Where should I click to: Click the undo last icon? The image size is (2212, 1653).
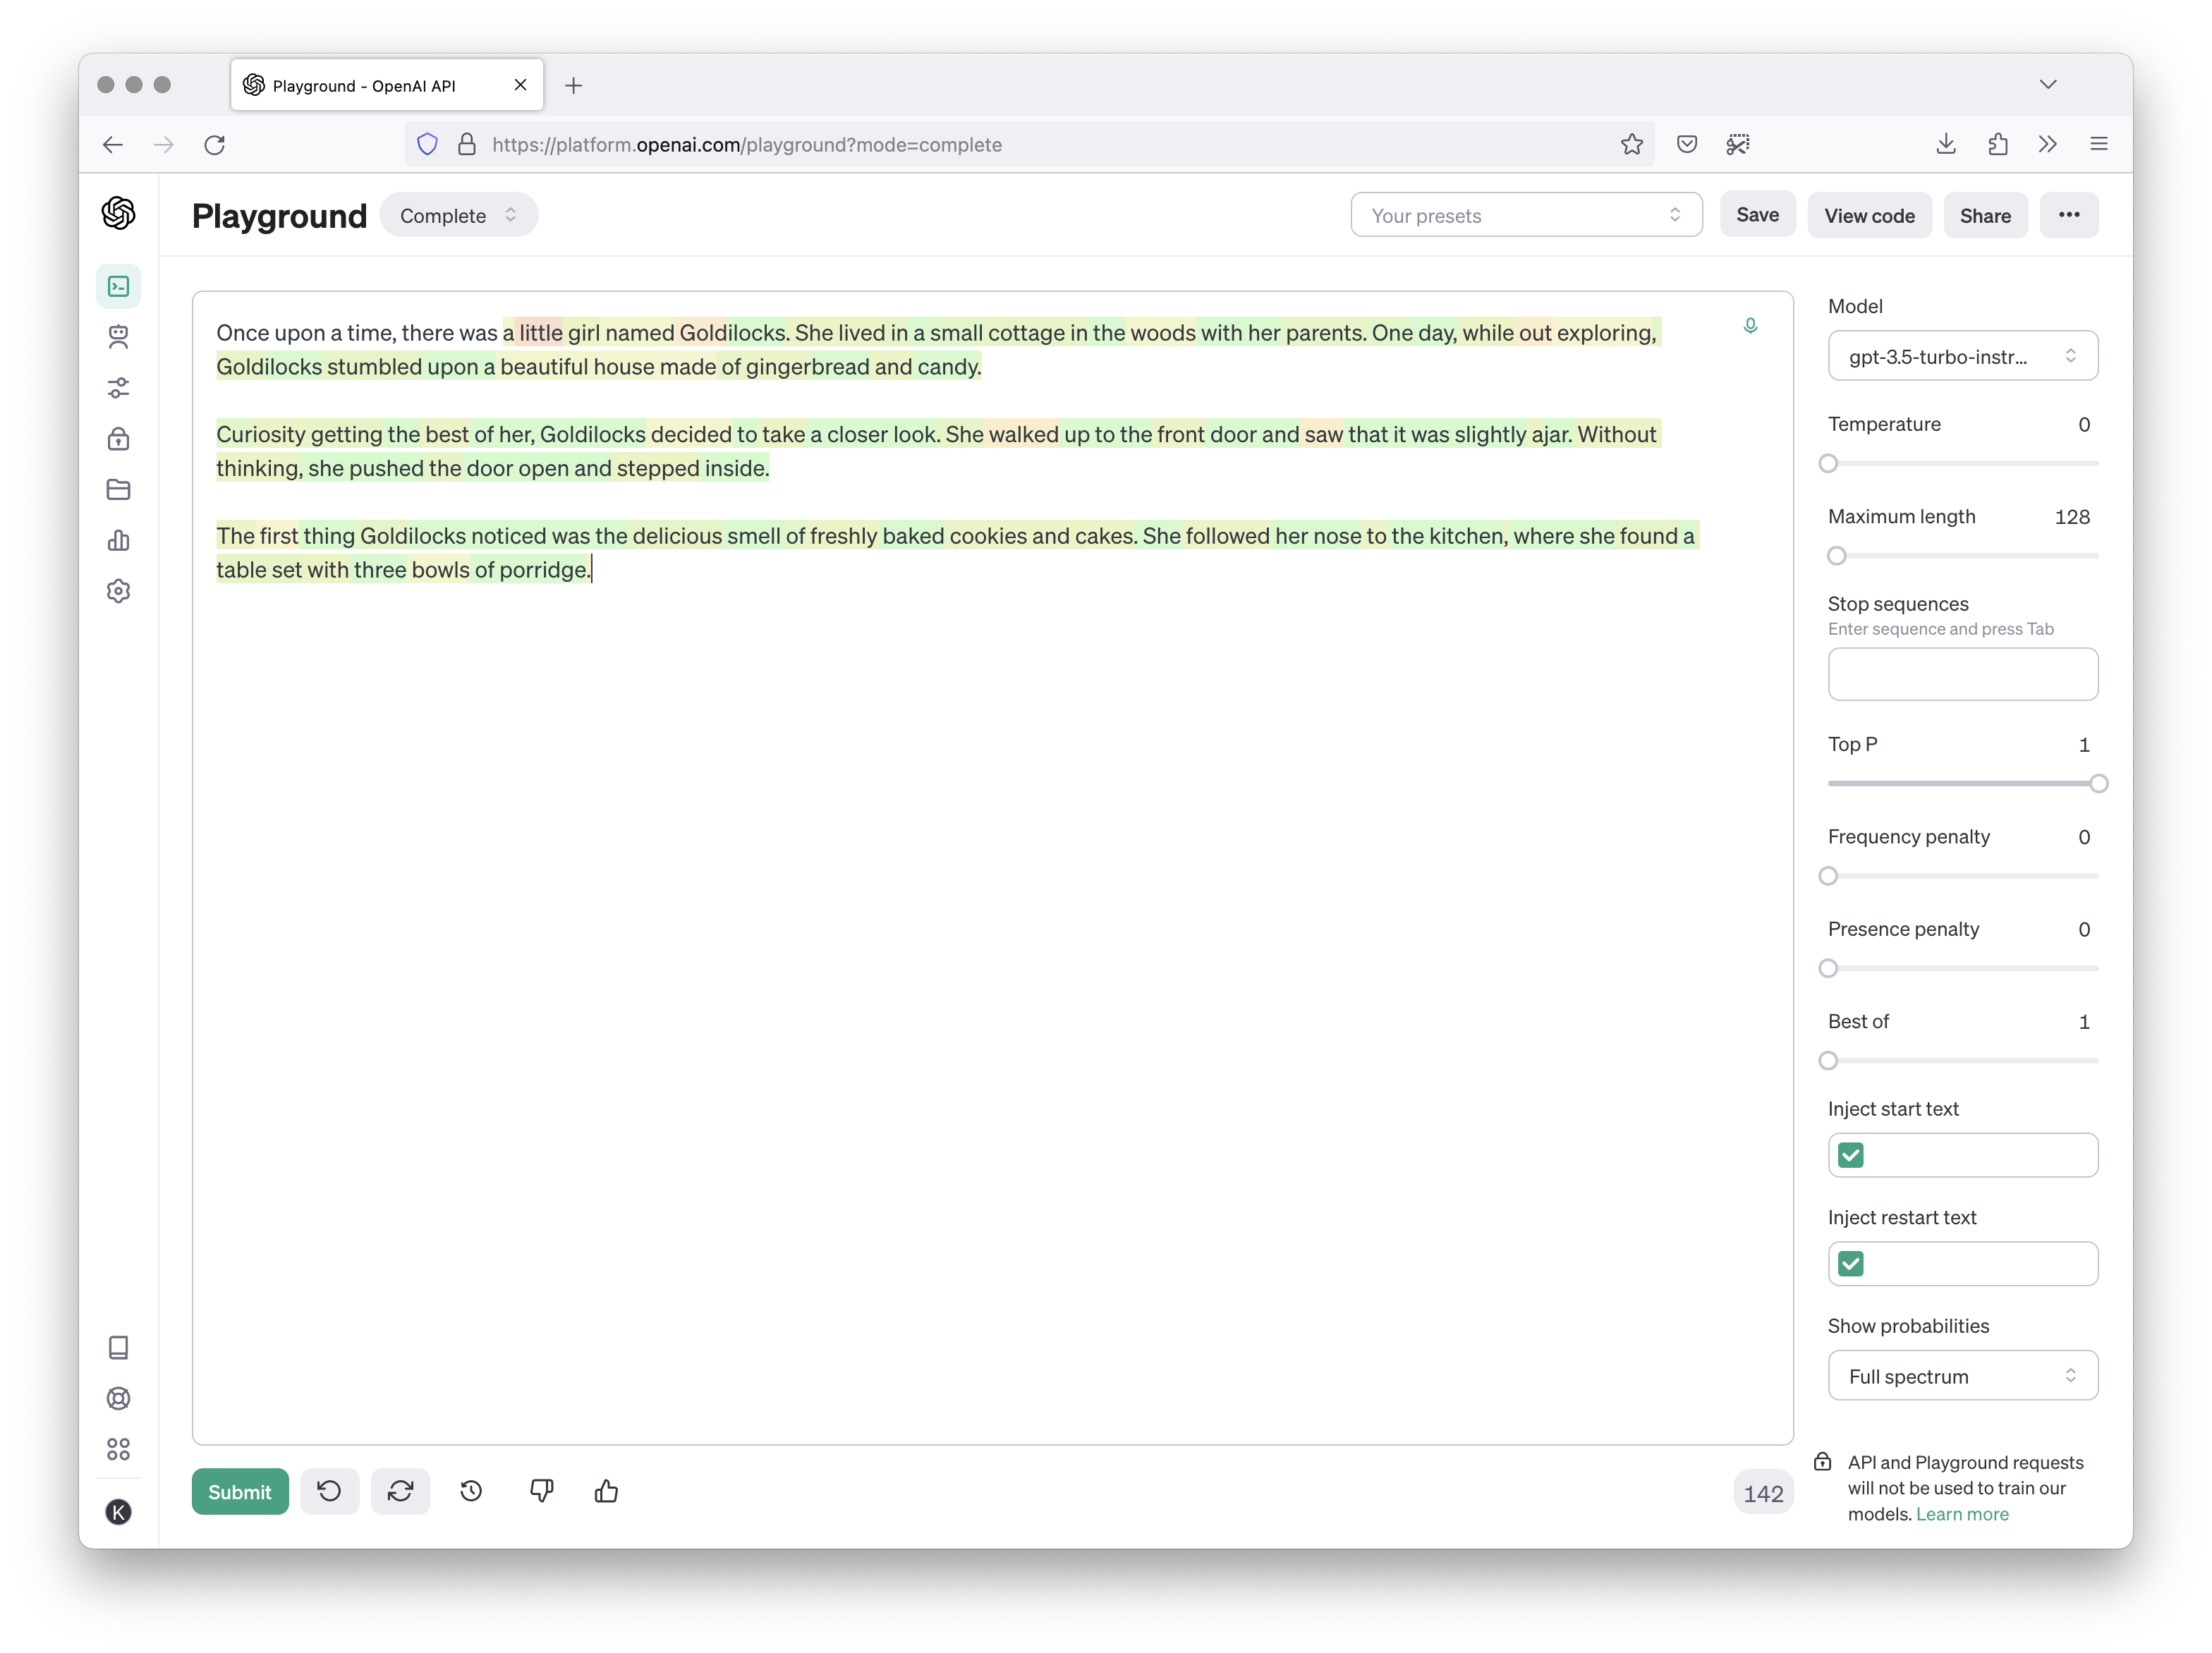tap(329, 1491)
